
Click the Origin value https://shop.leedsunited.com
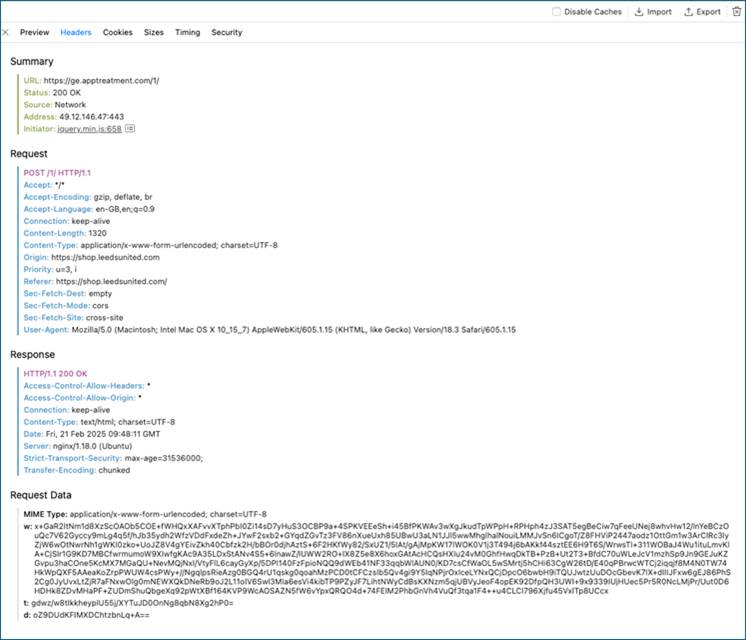[105, 257]
